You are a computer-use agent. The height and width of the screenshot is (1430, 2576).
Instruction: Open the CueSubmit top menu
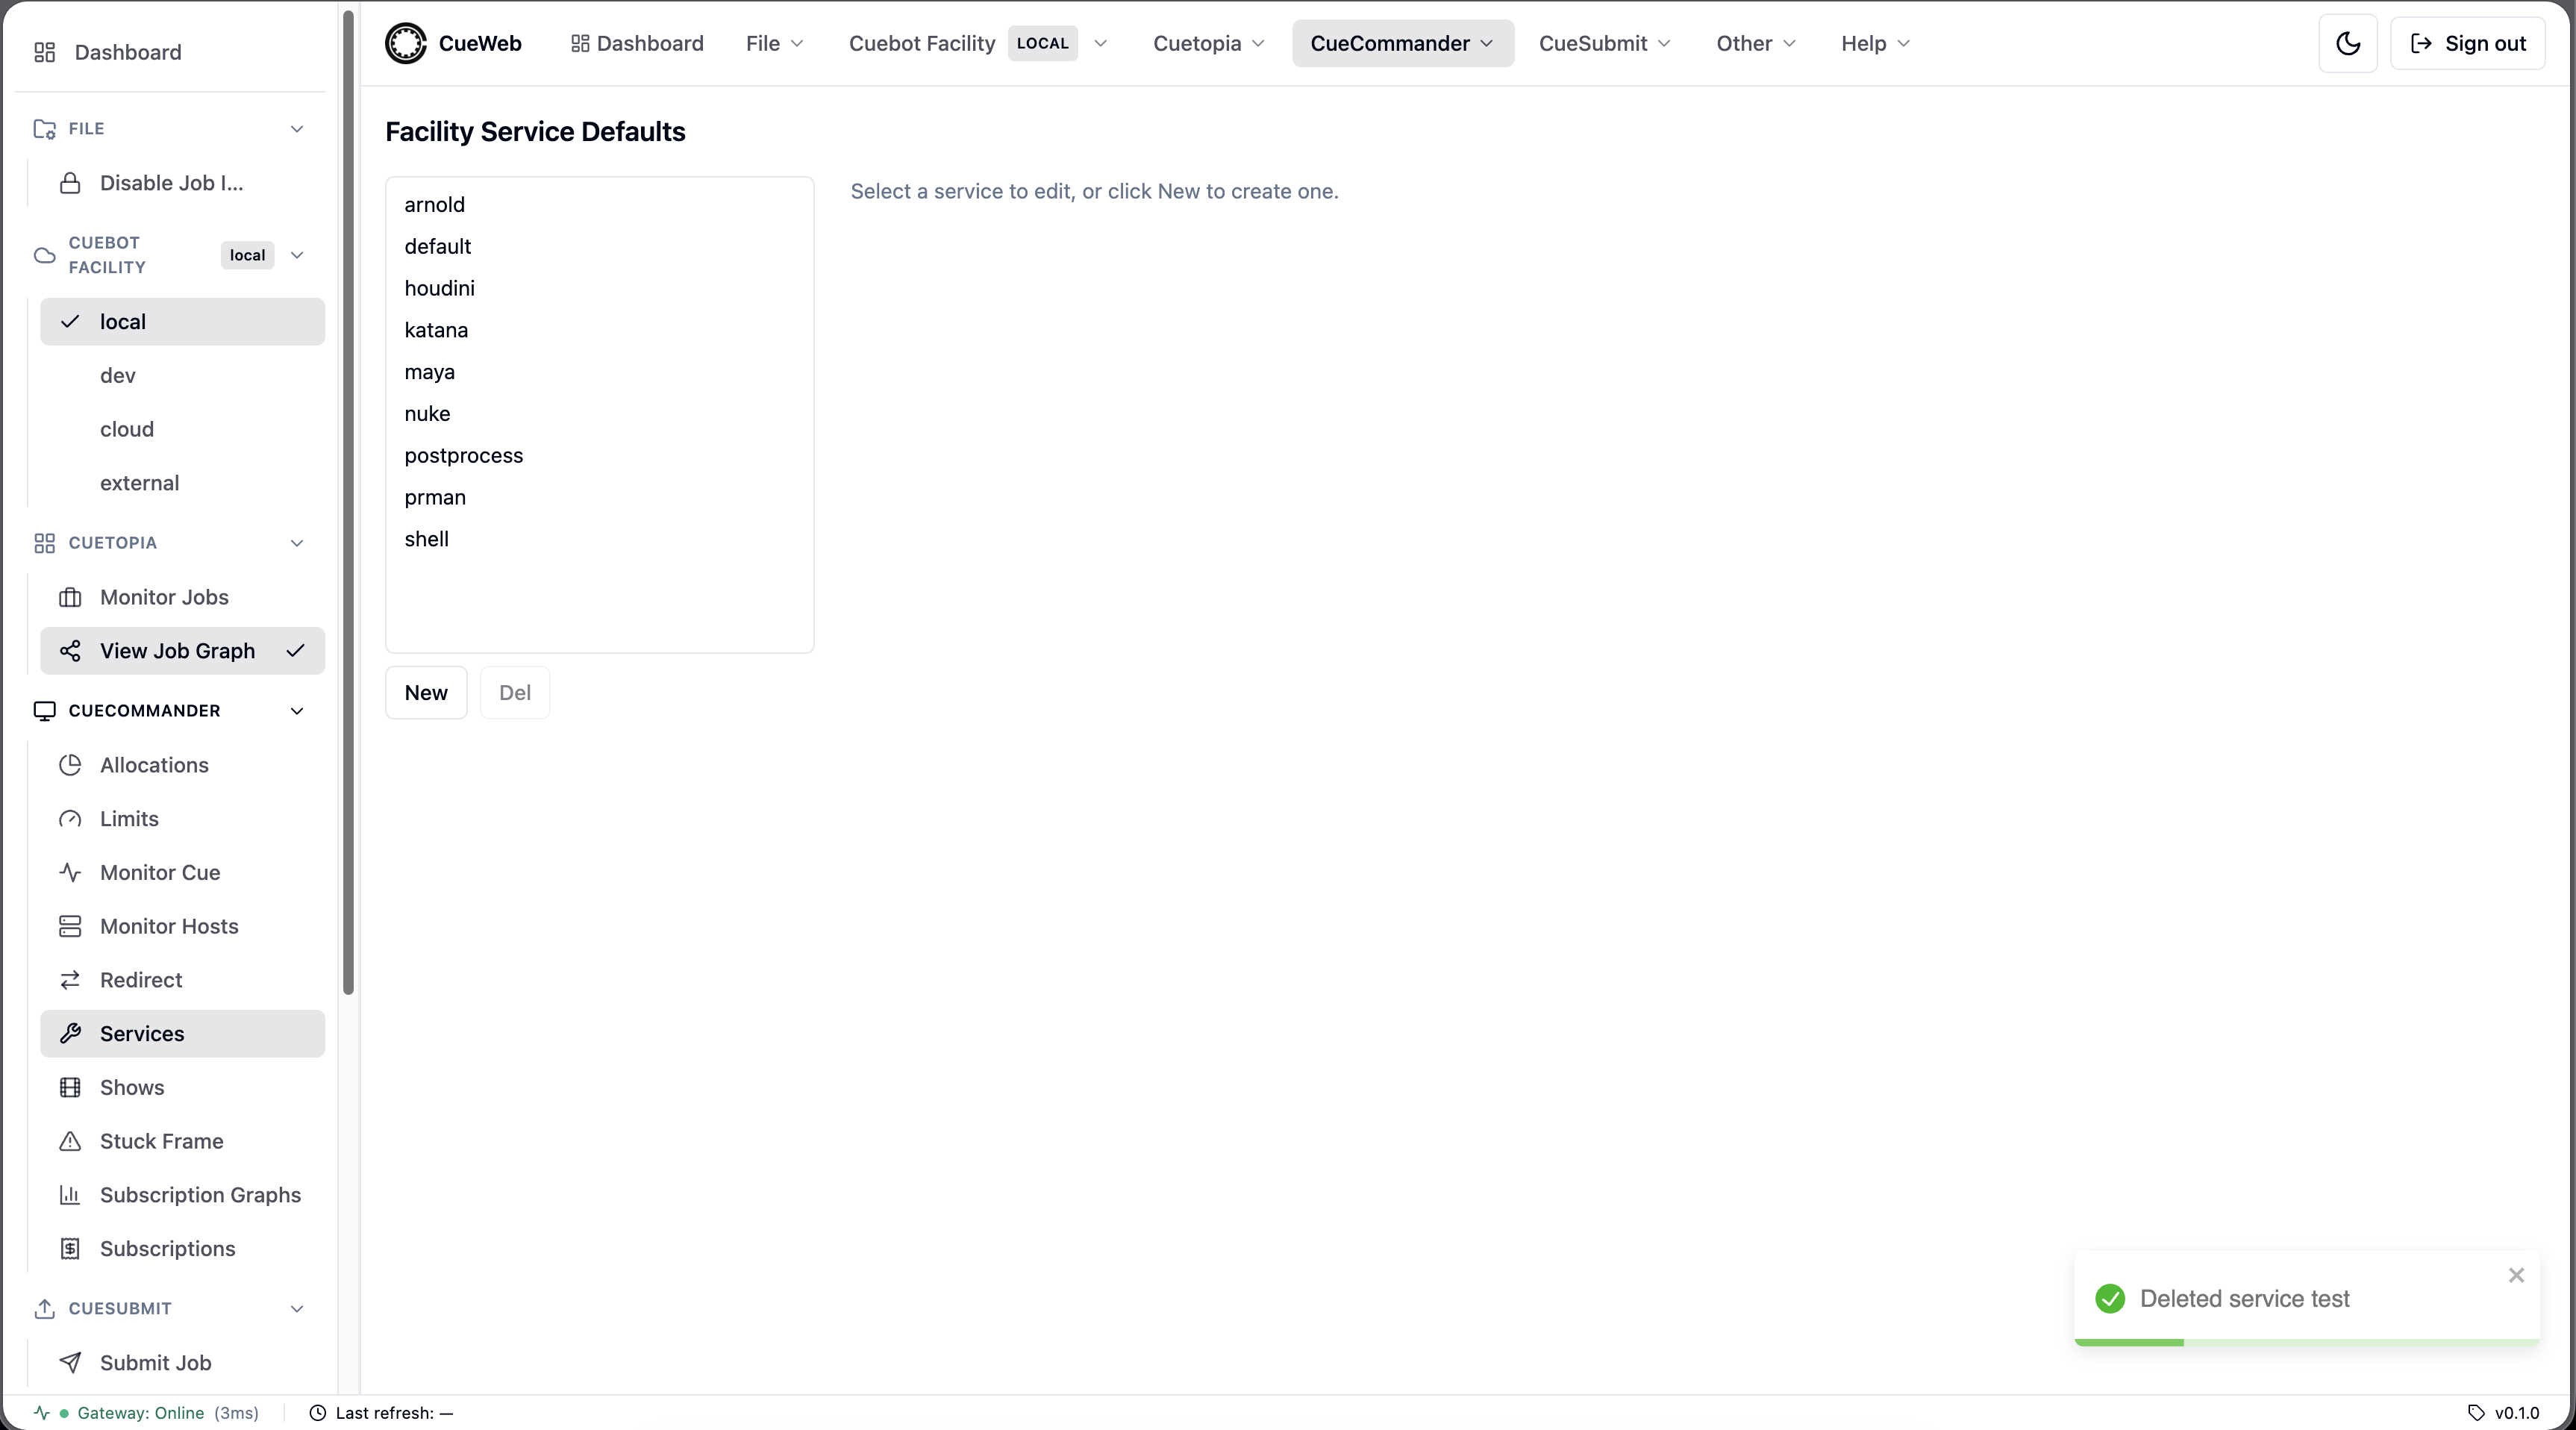click(1604, 43)
